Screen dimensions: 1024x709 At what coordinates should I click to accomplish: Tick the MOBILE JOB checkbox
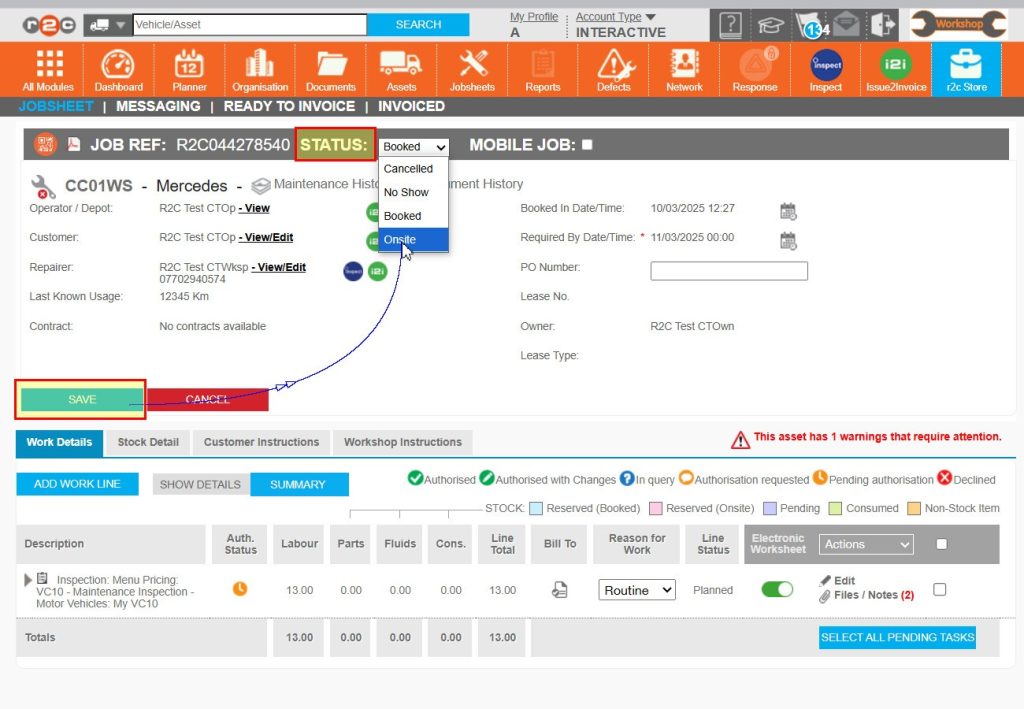point(585,145)
